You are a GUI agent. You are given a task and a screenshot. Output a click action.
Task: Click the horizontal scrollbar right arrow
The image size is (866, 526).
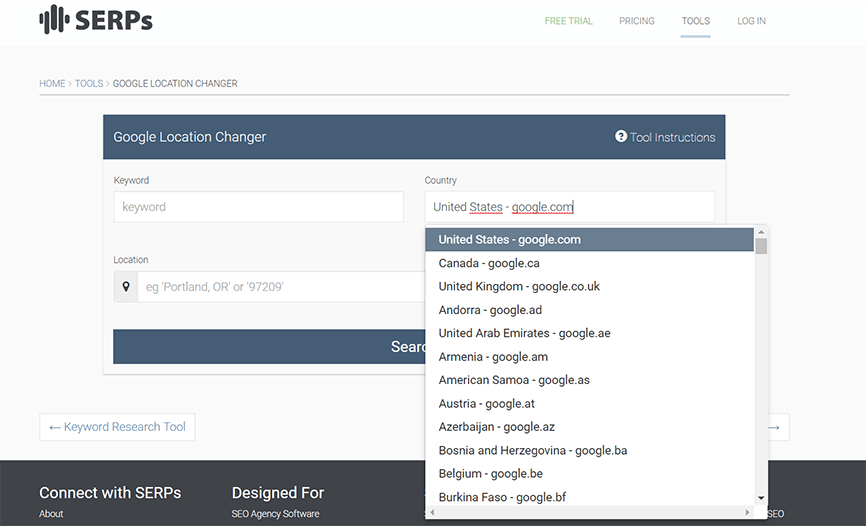(x=748, y=512)
